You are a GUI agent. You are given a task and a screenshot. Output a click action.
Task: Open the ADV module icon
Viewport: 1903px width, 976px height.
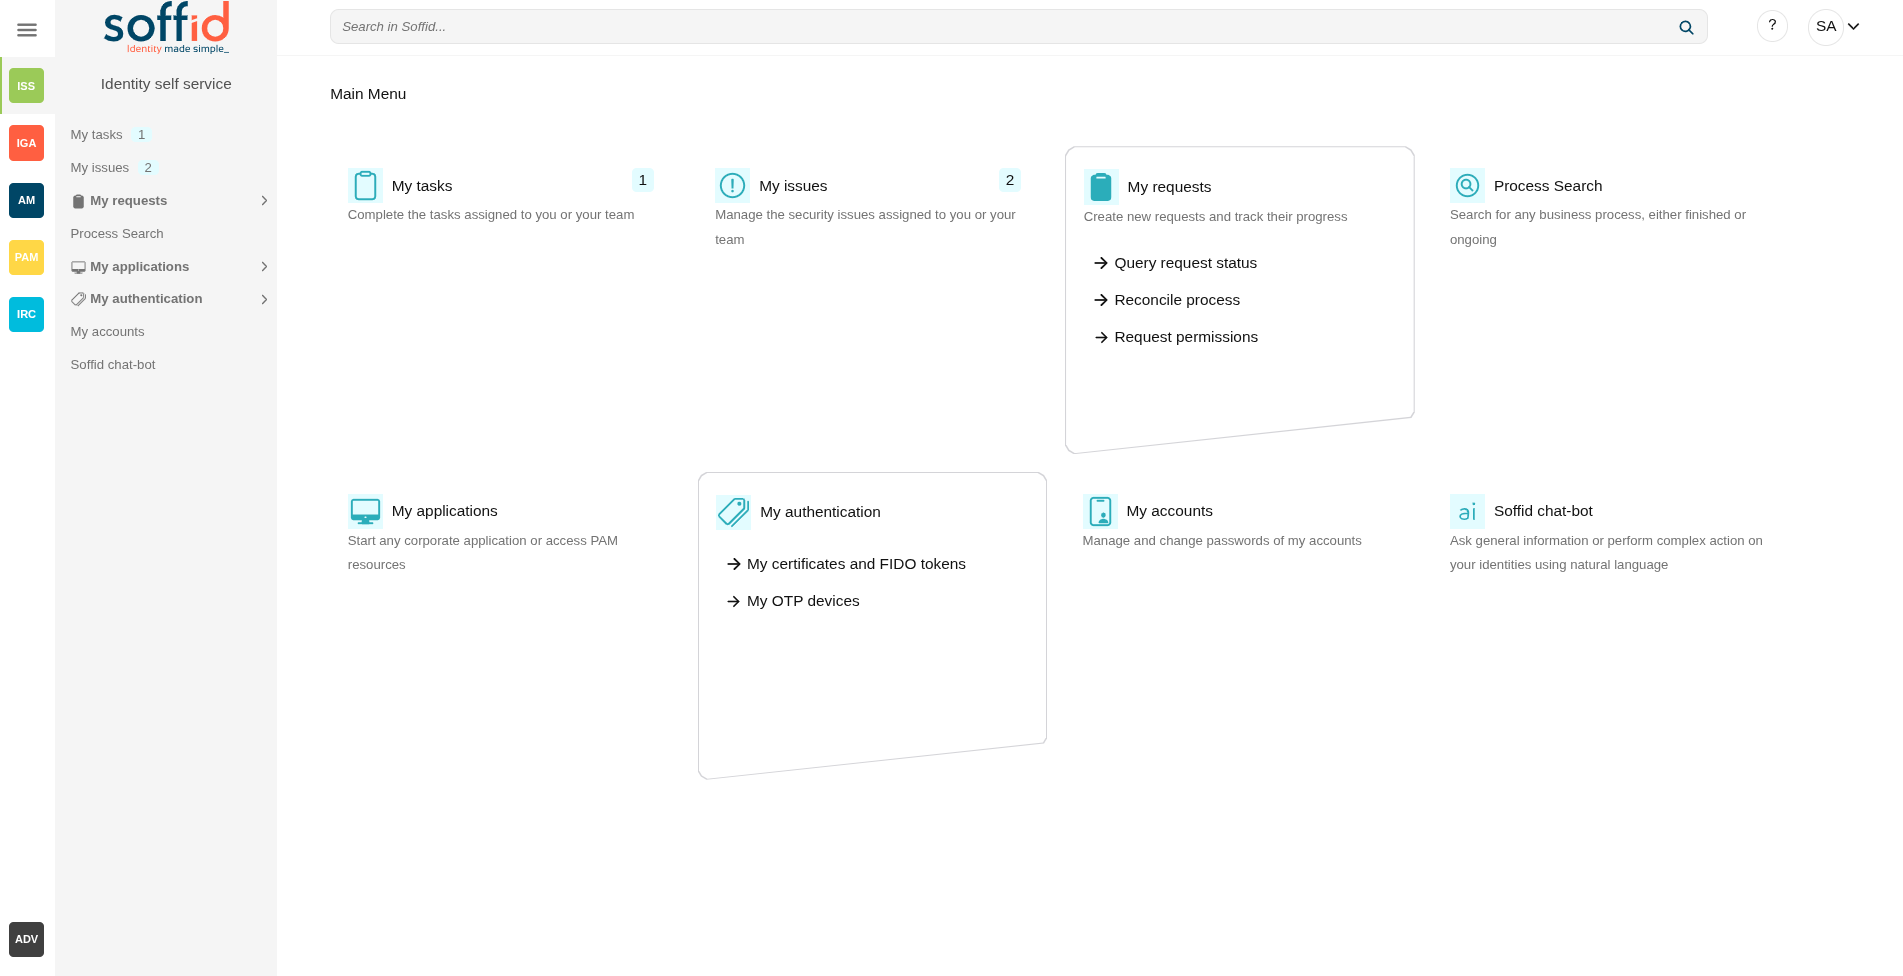(26, 939)
